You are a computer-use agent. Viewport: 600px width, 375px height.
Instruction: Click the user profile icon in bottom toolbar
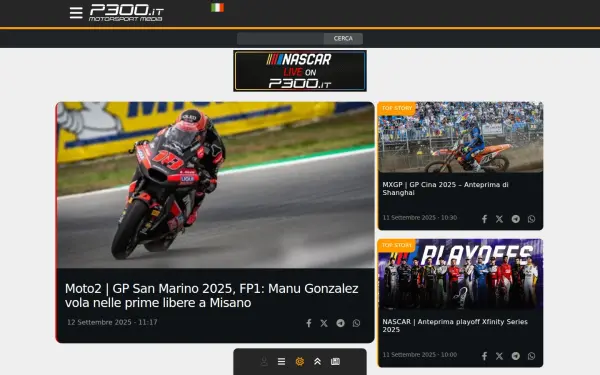click(264, 362)
